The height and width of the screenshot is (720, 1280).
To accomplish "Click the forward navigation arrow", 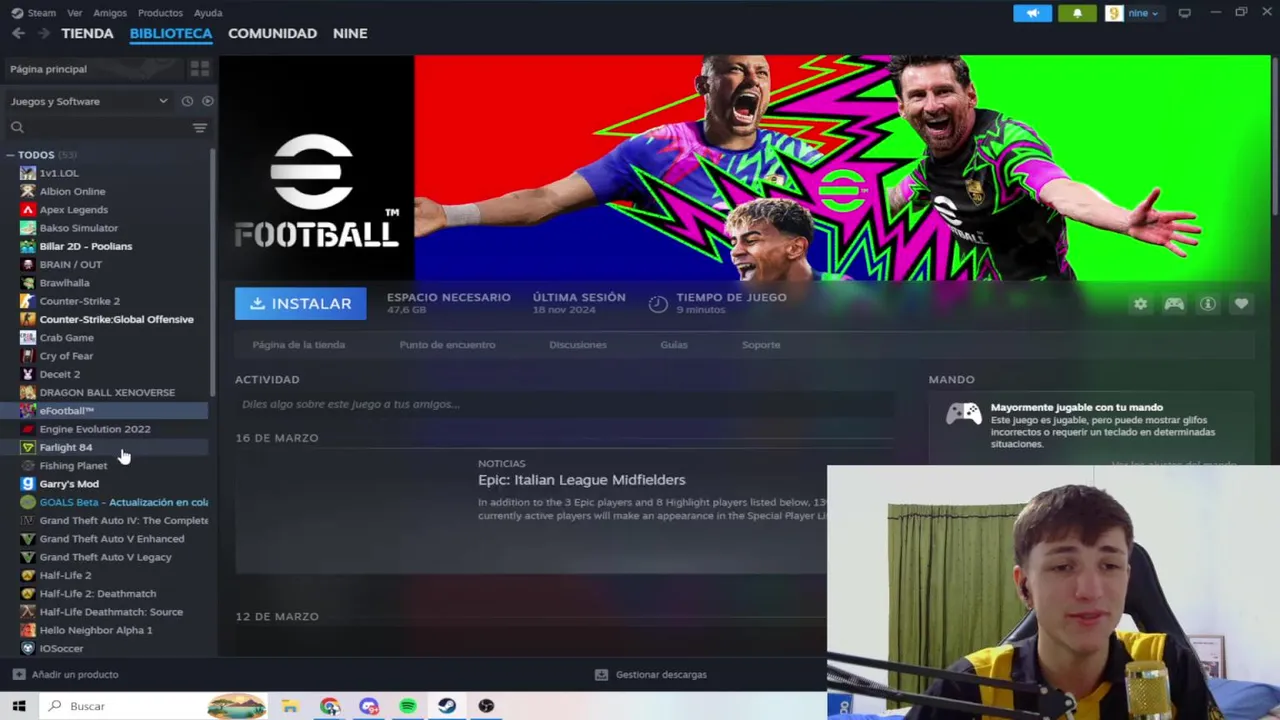I will (x=43, y=33).
